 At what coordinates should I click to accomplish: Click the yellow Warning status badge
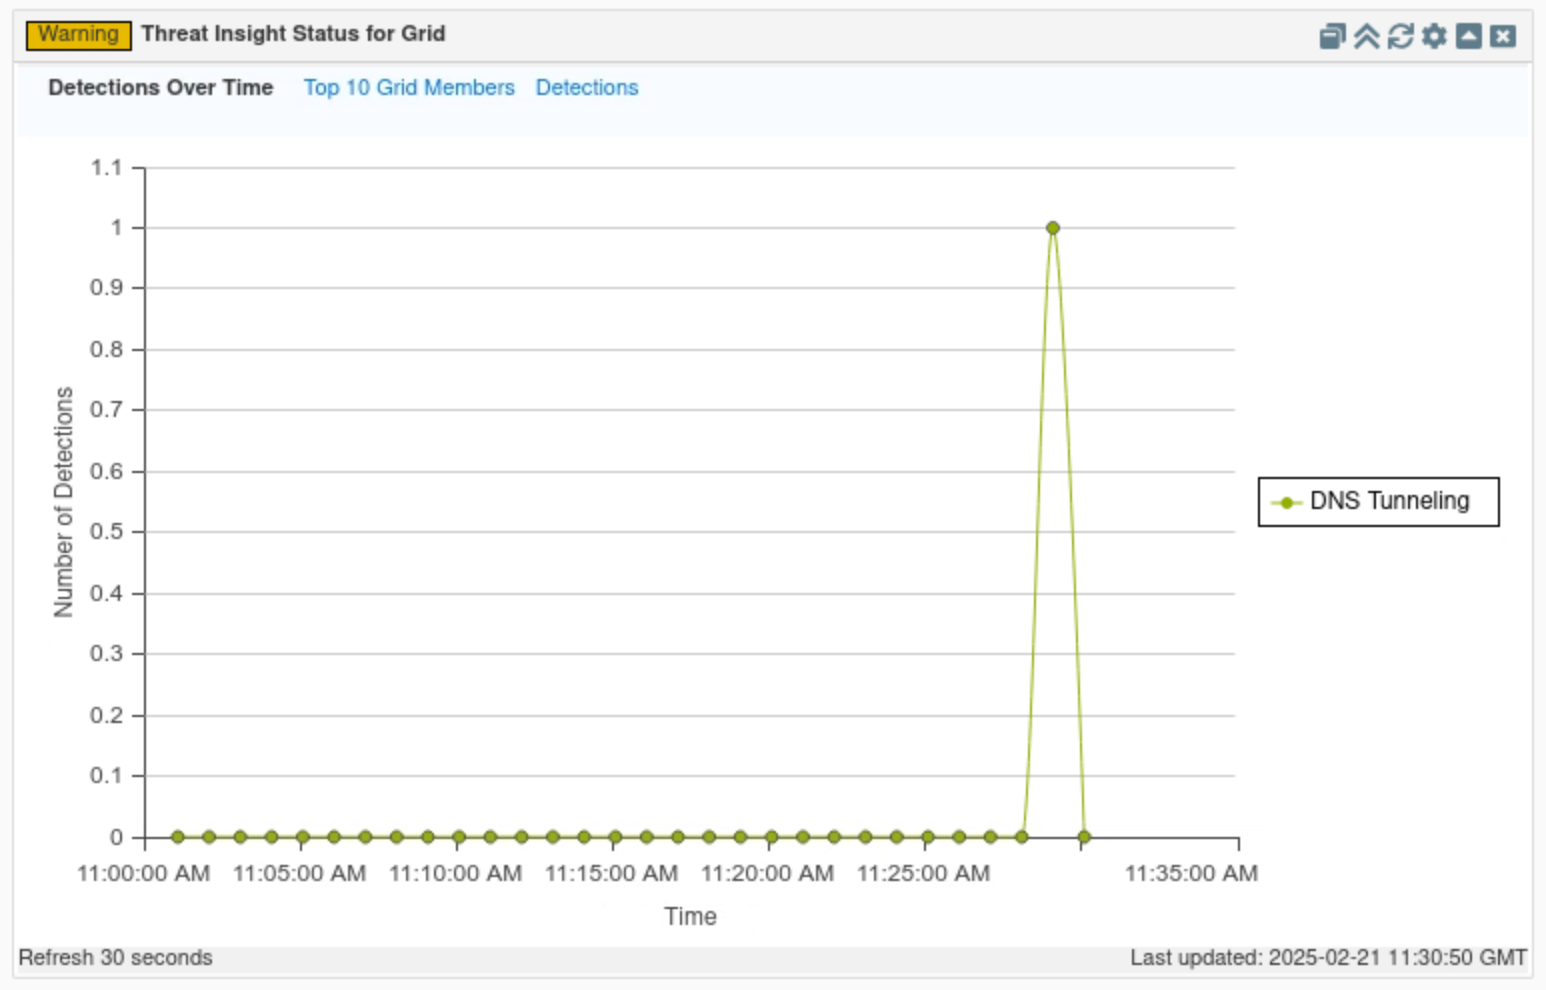pos(78,35)
